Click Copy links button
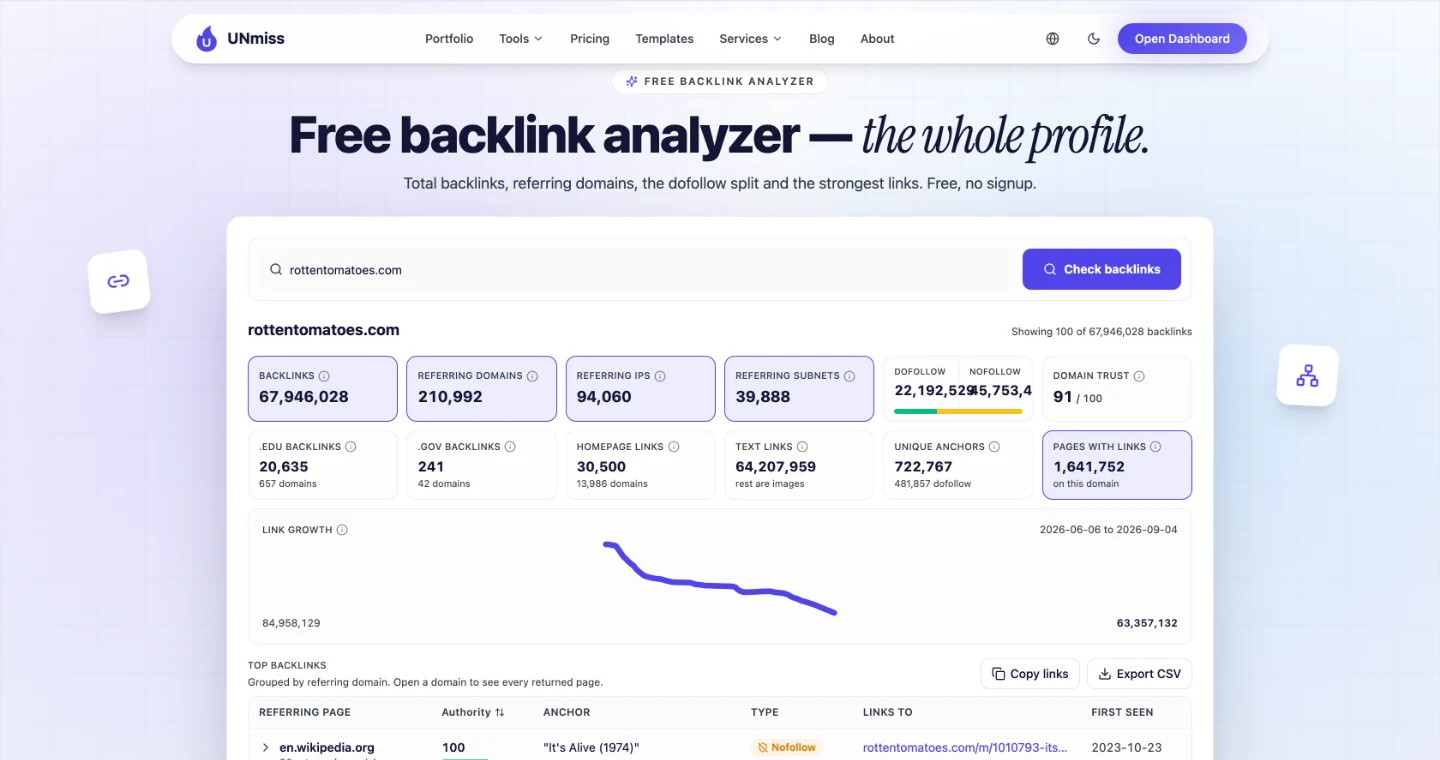Screen dimensions: 1440x760 click(1030, 674)
